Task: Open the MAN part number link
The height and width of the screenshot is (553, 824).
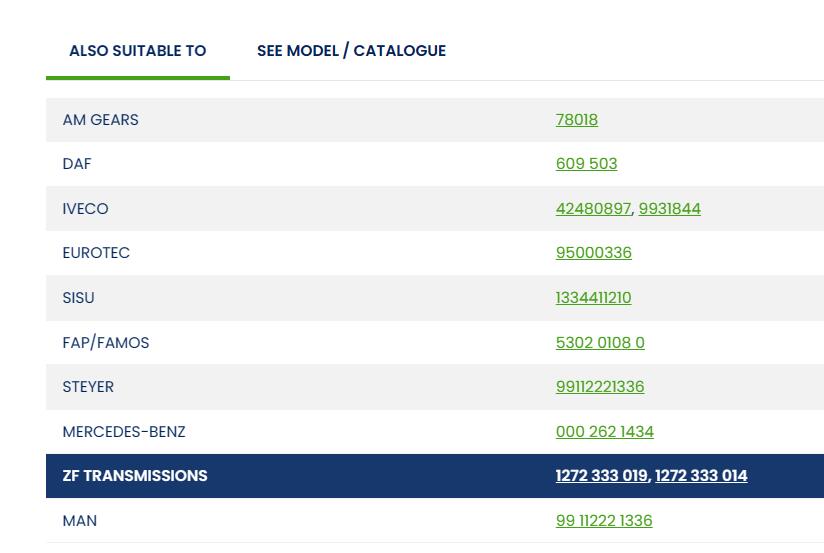Action: [x=604, y=521]
